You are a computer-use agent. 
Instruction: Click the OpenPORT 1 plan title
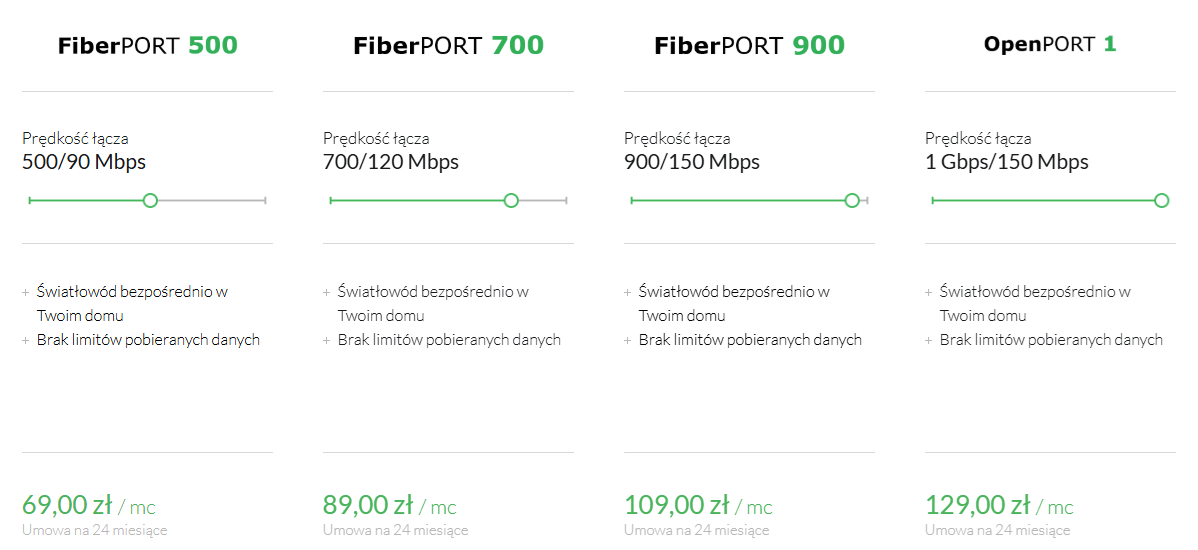click(1051, 44)
